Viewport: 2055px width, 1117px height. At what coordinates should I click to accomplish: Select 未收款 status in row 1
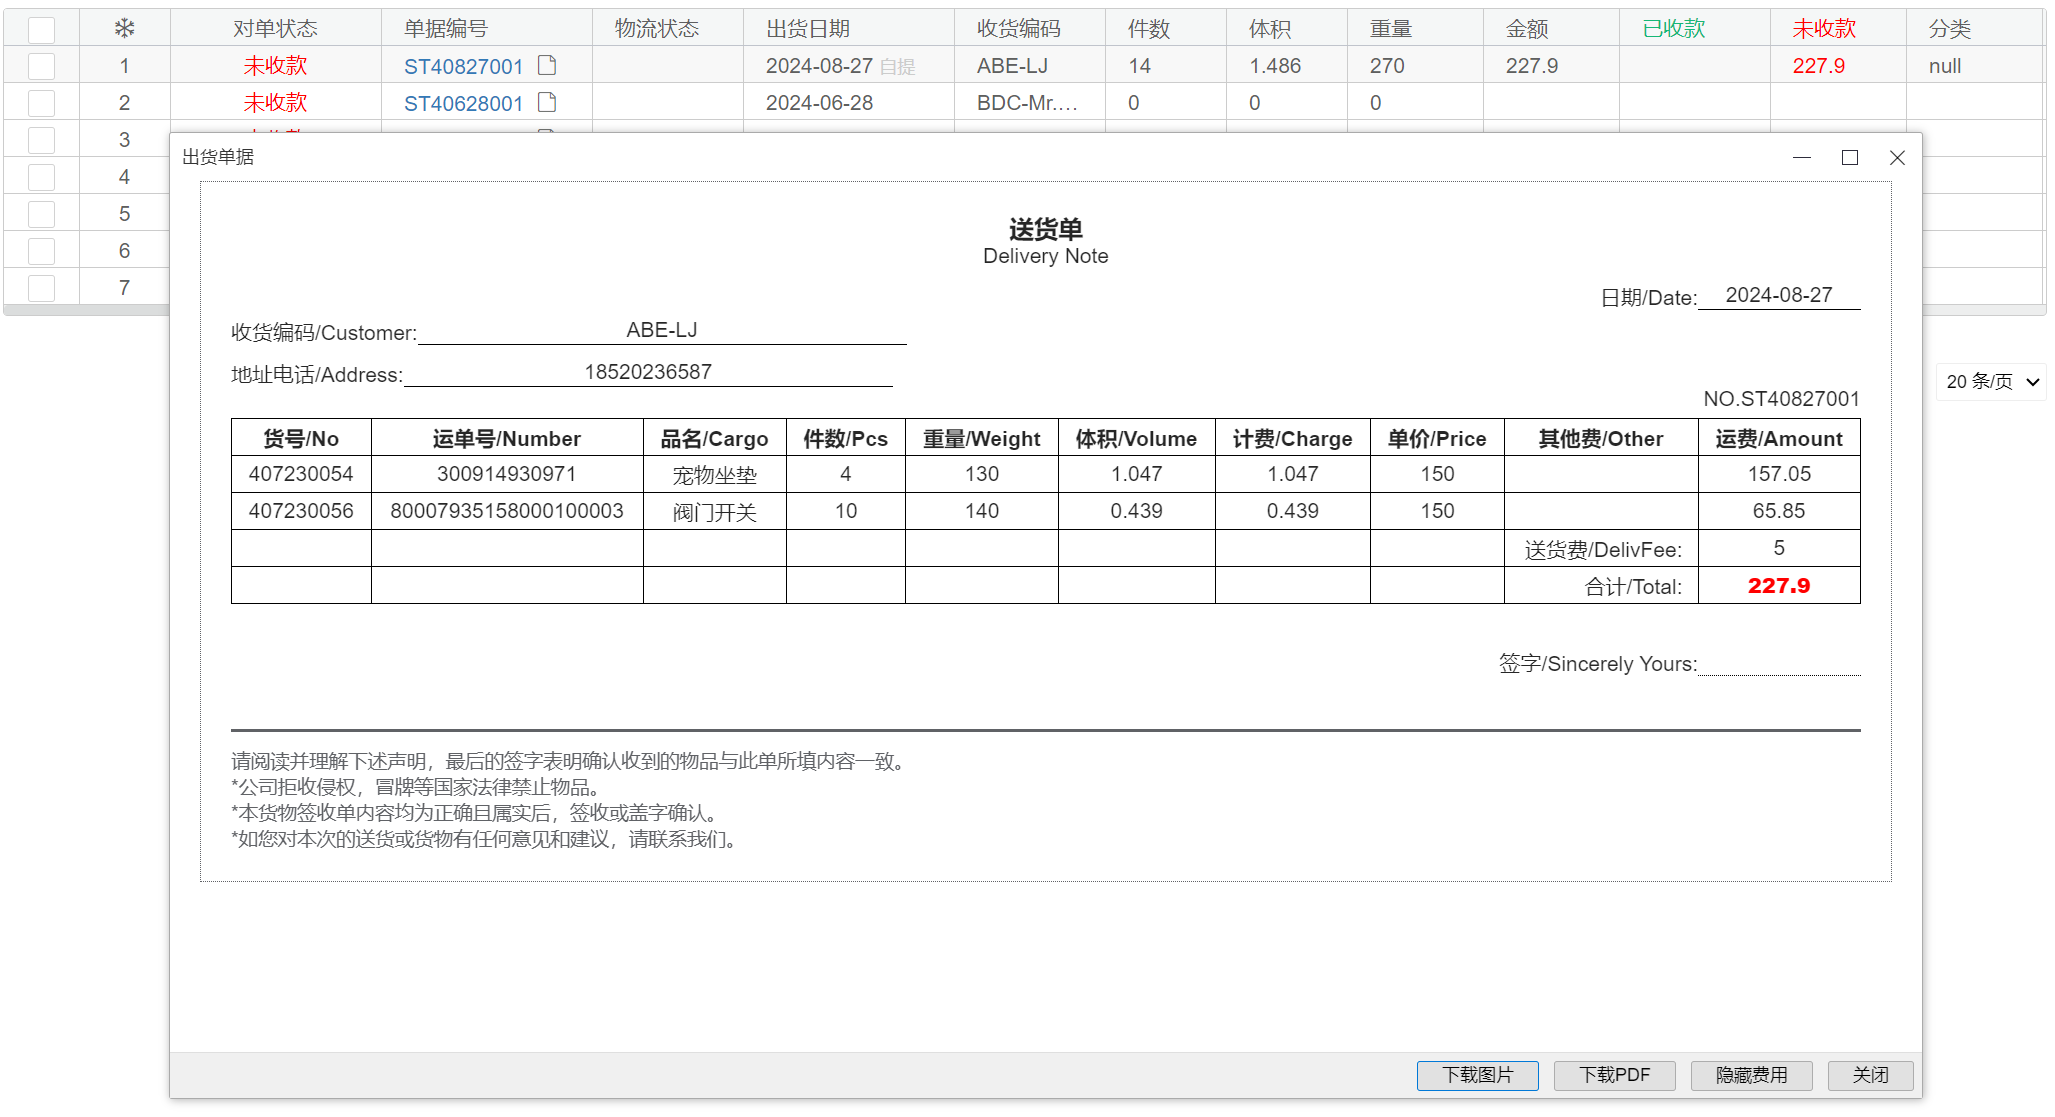[275, 66]
